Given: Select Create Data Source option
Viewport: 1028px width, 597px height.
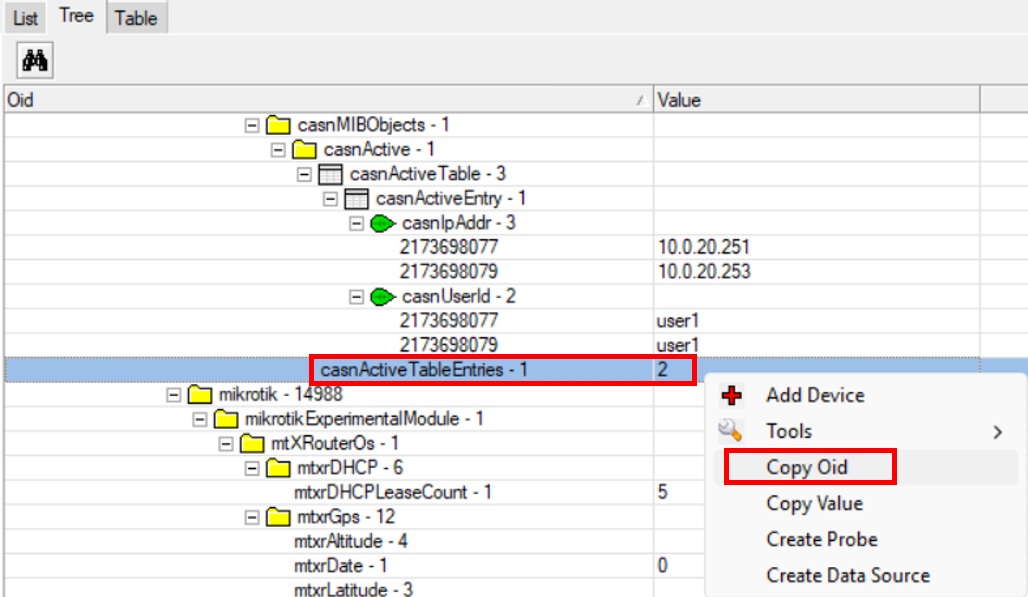Looking at the screenshot, I should coord(847,575).
